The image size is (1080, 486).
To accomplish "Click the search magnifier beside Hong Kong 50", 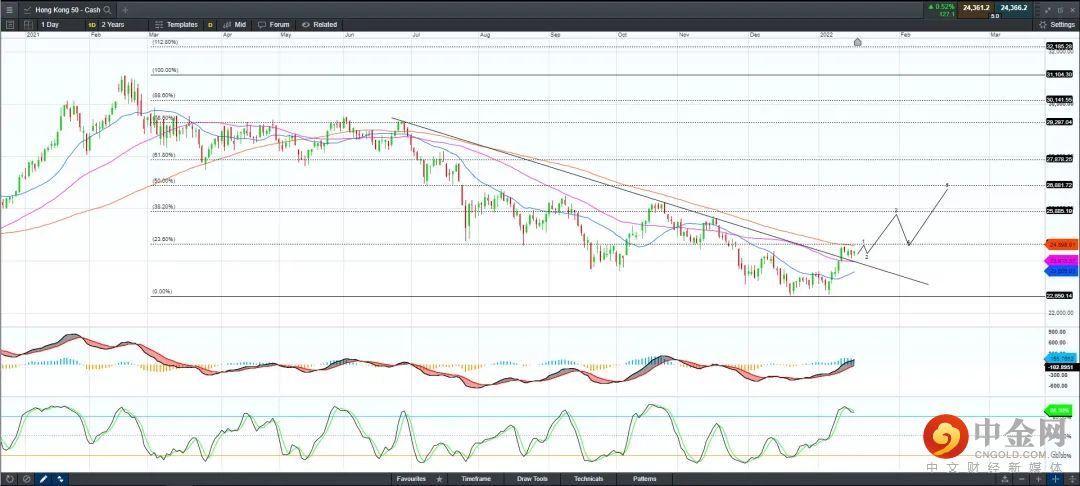I will coord(107,9).
